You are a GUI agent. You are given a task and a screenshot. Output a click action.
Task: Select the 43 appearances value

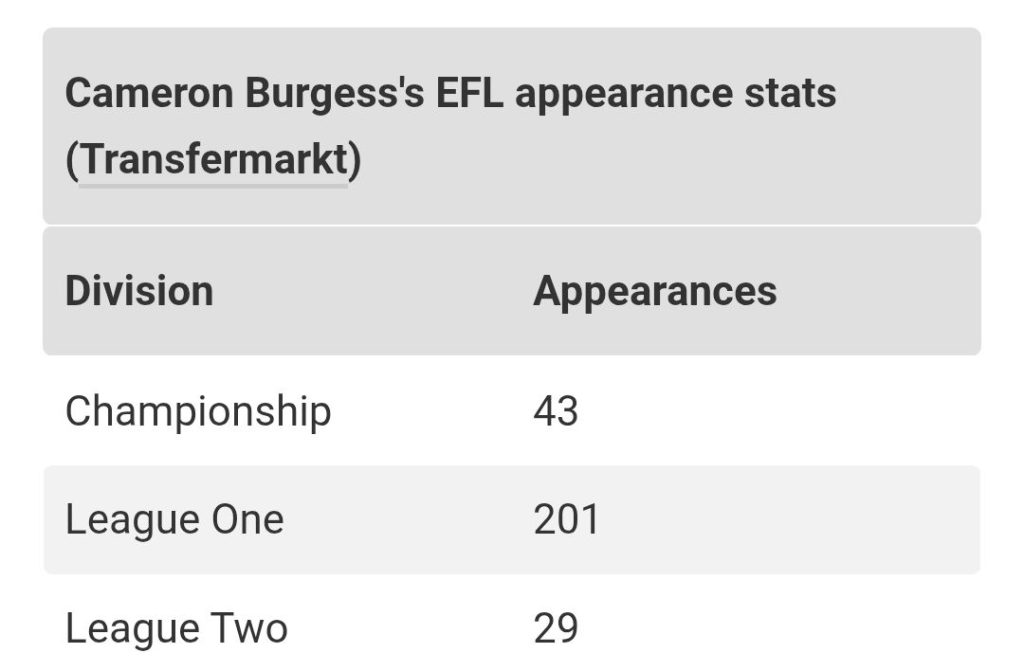pyautogui.click(x=556, y=412)
